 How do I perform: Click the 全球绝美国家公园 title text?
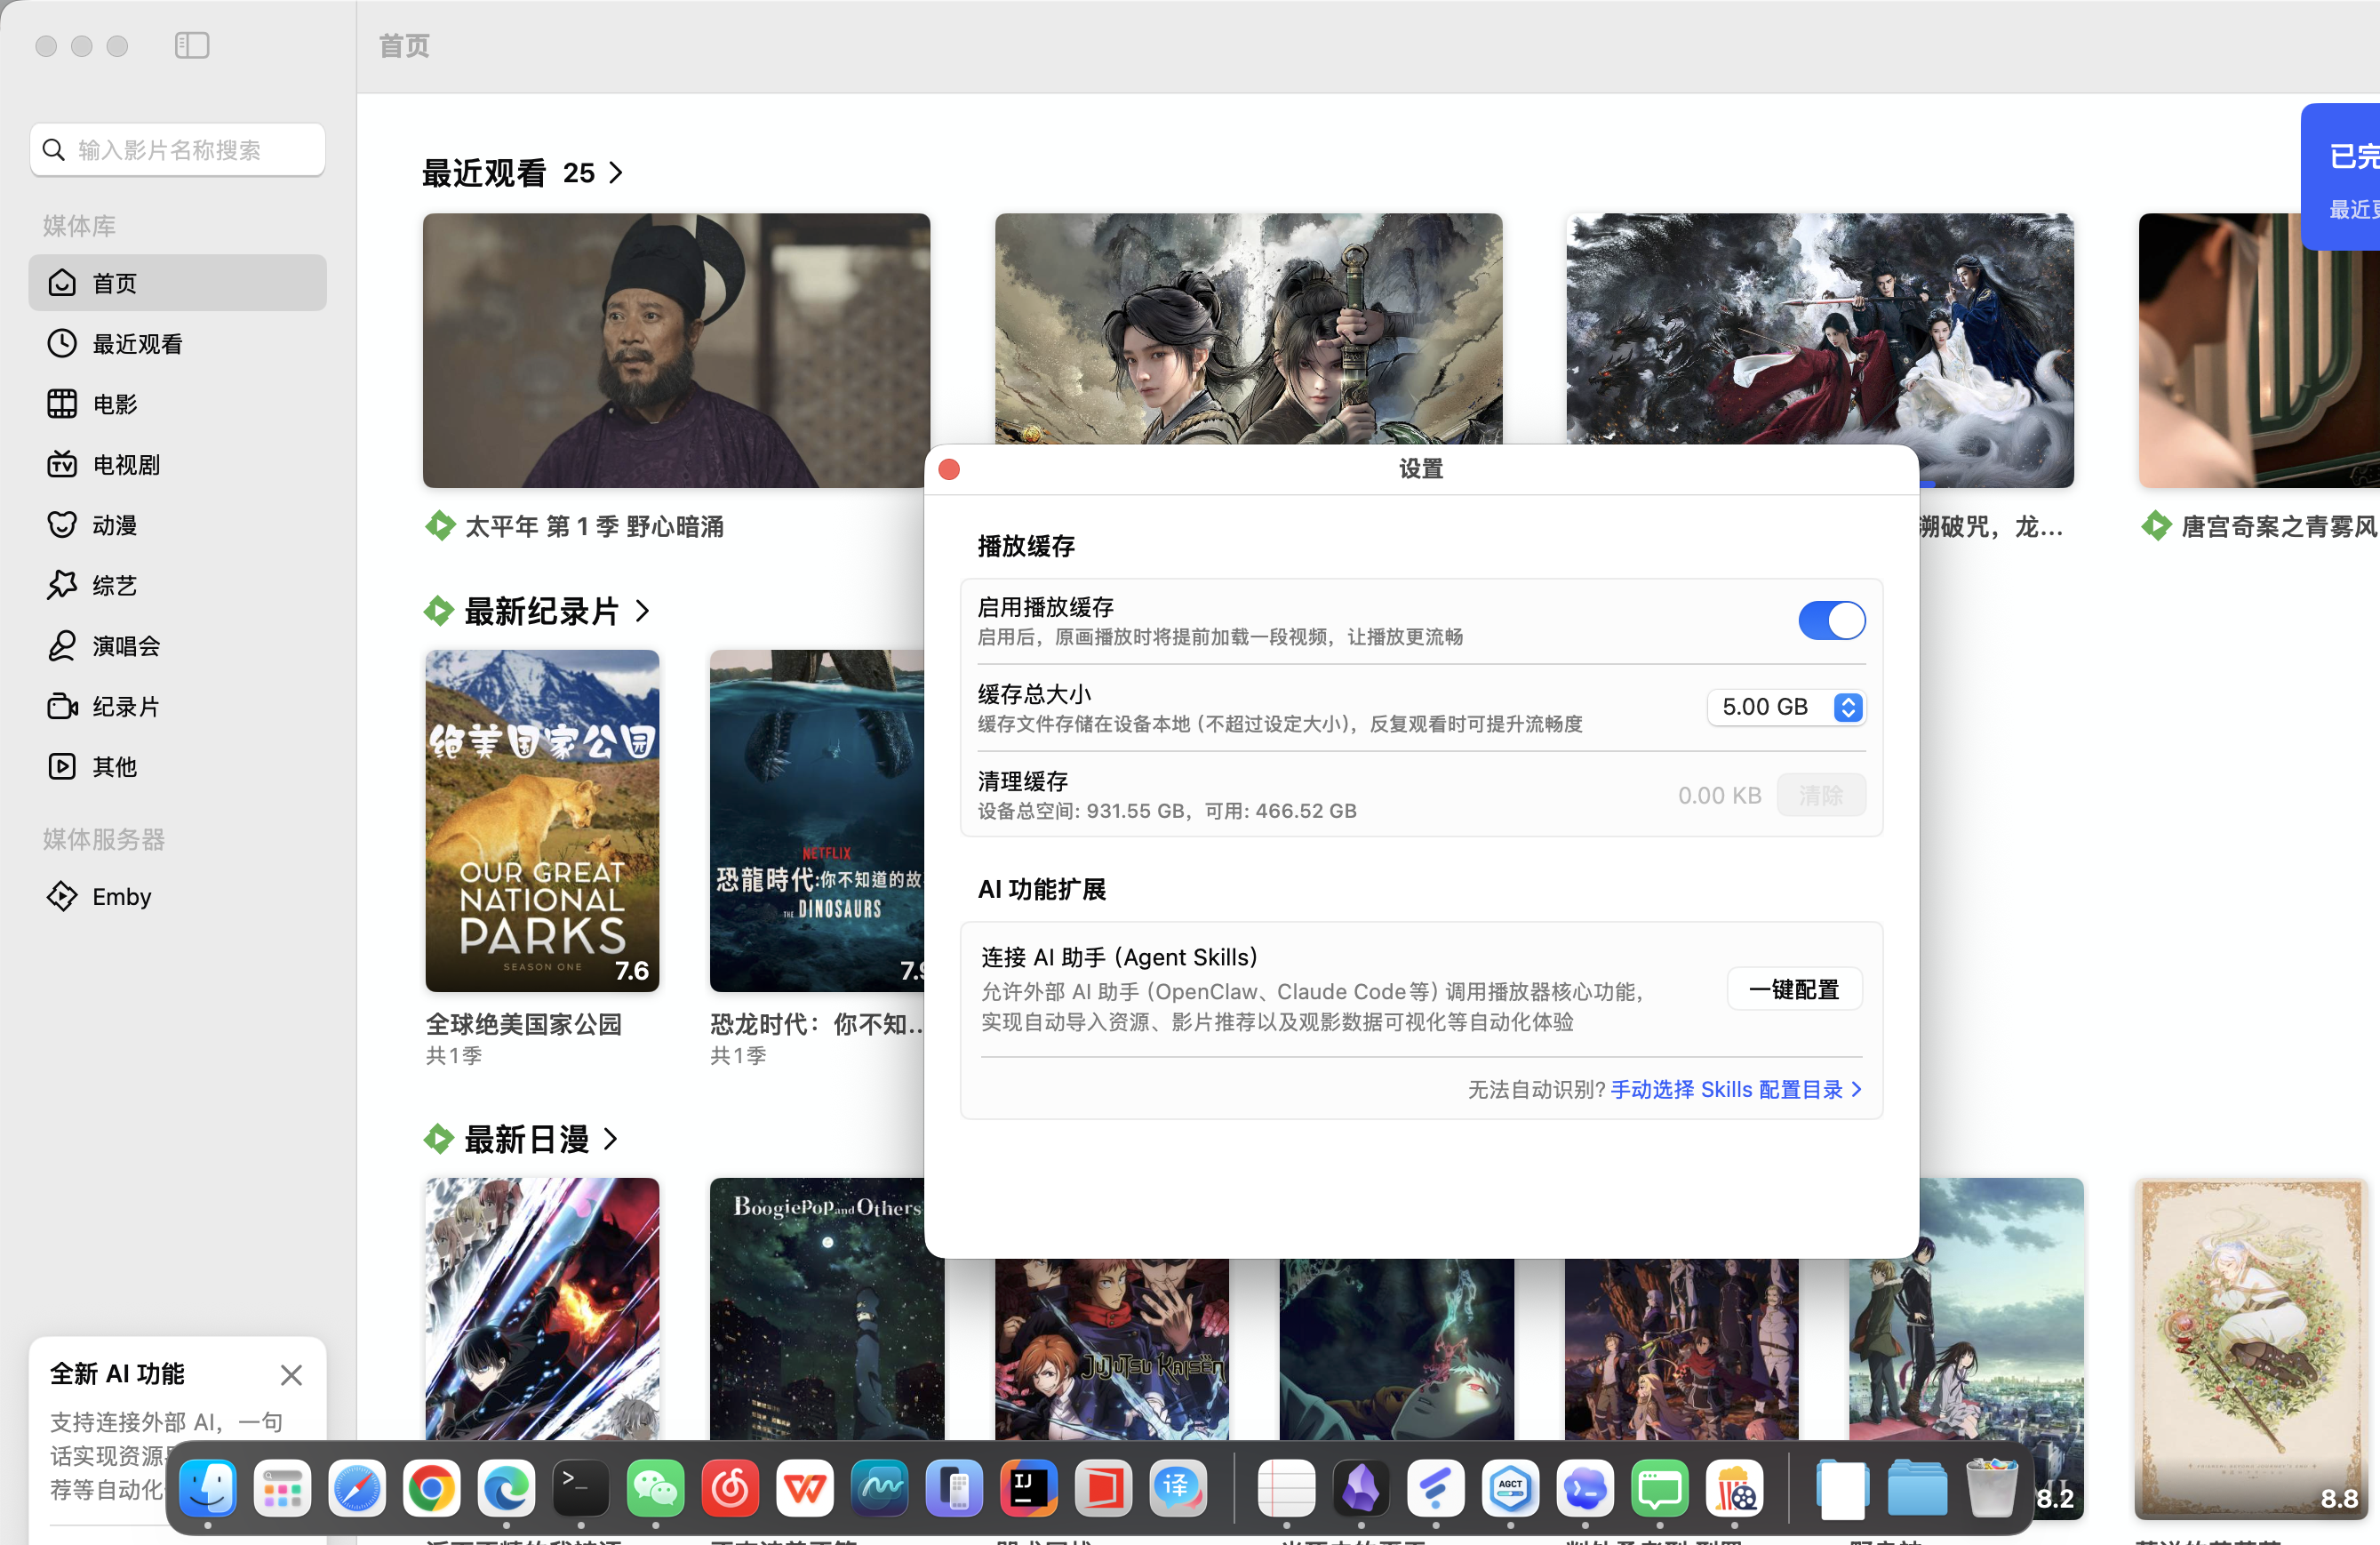point(524,1024)
